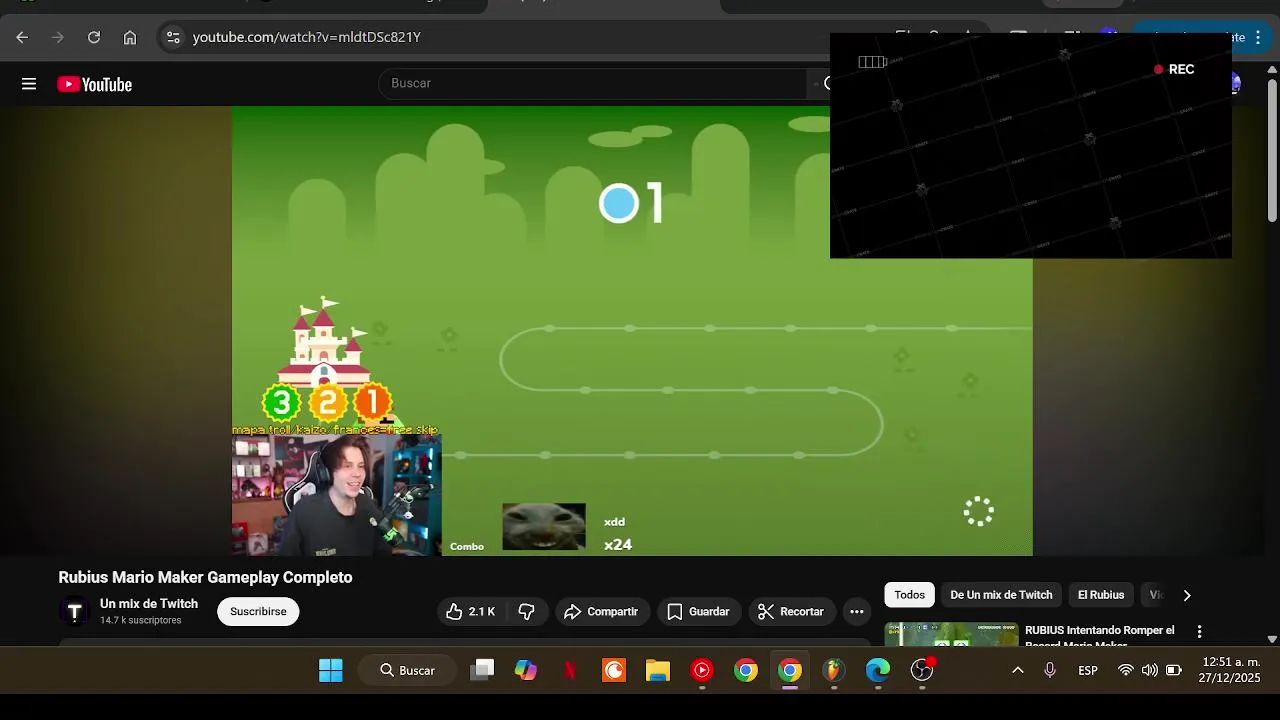This screenshot has width=1280, height=720.
Task: Go back with the browser back arrow
Action: pyautogui.click(x=22, y=37)
